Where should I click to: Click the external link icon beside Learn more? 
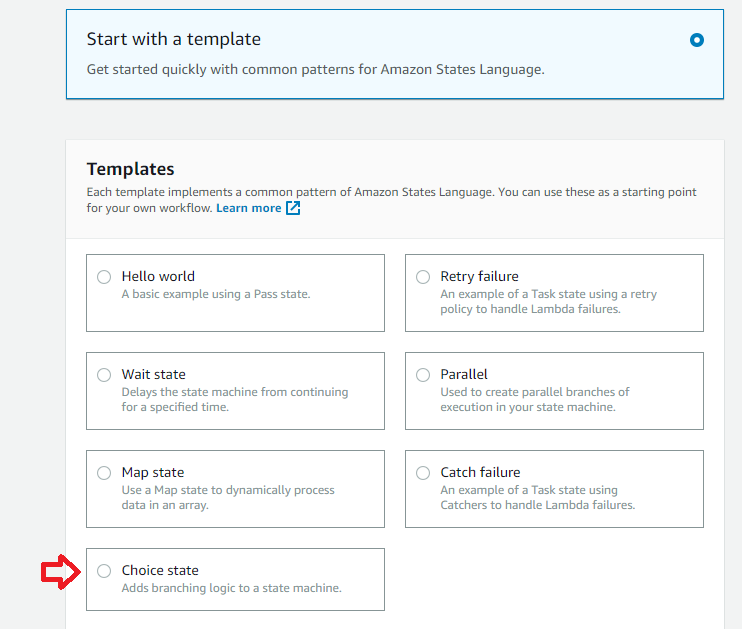click(293, 208)
